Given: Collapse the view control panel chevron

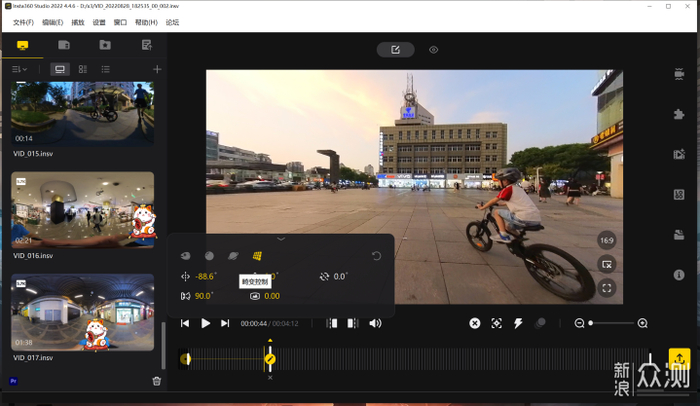Looking at the screenshot, I should click(281, 239).
